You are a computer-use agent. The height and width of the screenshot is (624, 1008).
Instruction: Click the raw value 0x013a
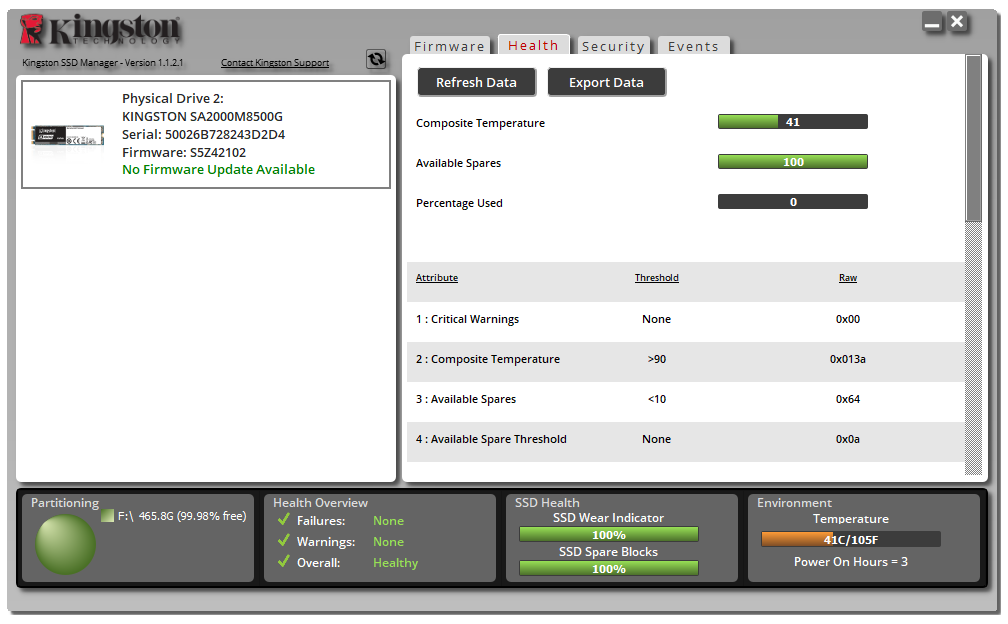pos(848,359)
